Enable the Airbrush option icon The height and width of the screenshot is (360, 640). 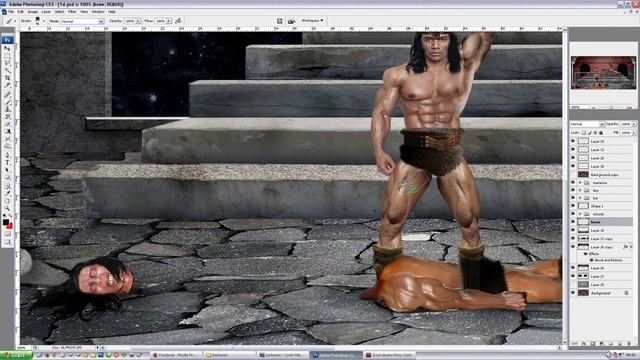[178, 20]
